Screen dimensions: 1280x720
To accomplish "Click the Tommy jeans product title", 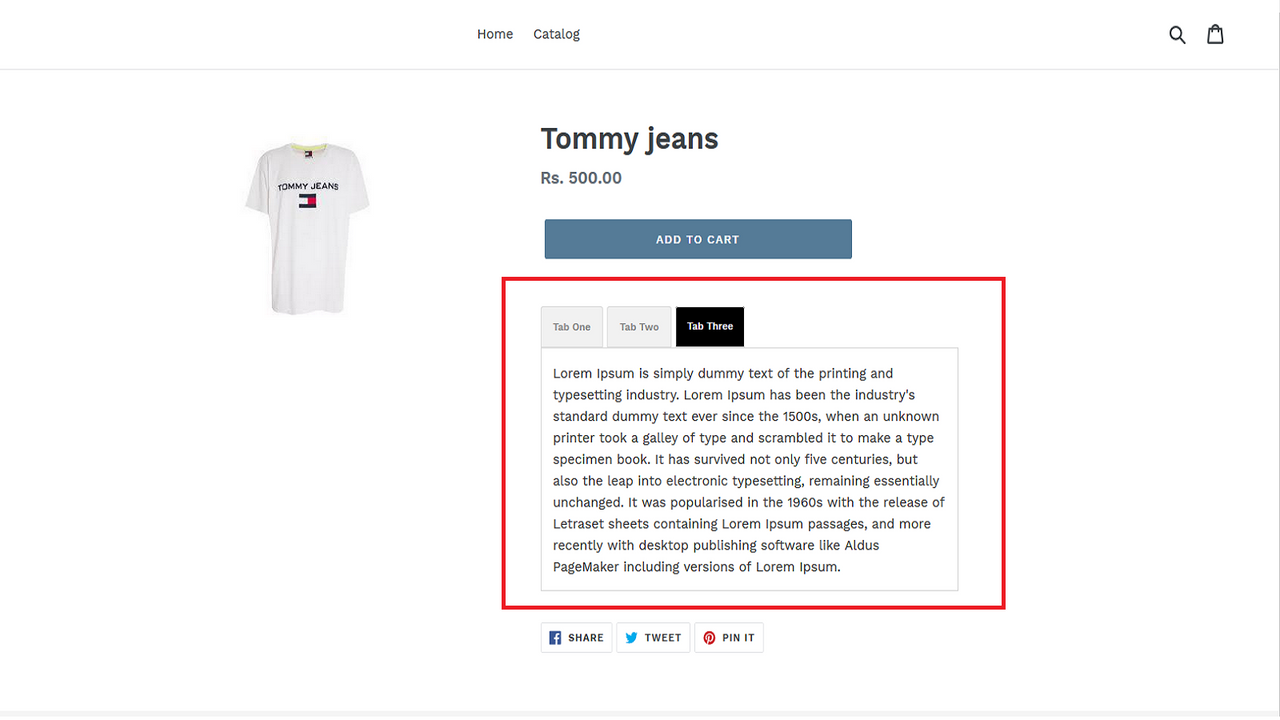I will pyautogui.click(x=628, y=139).
